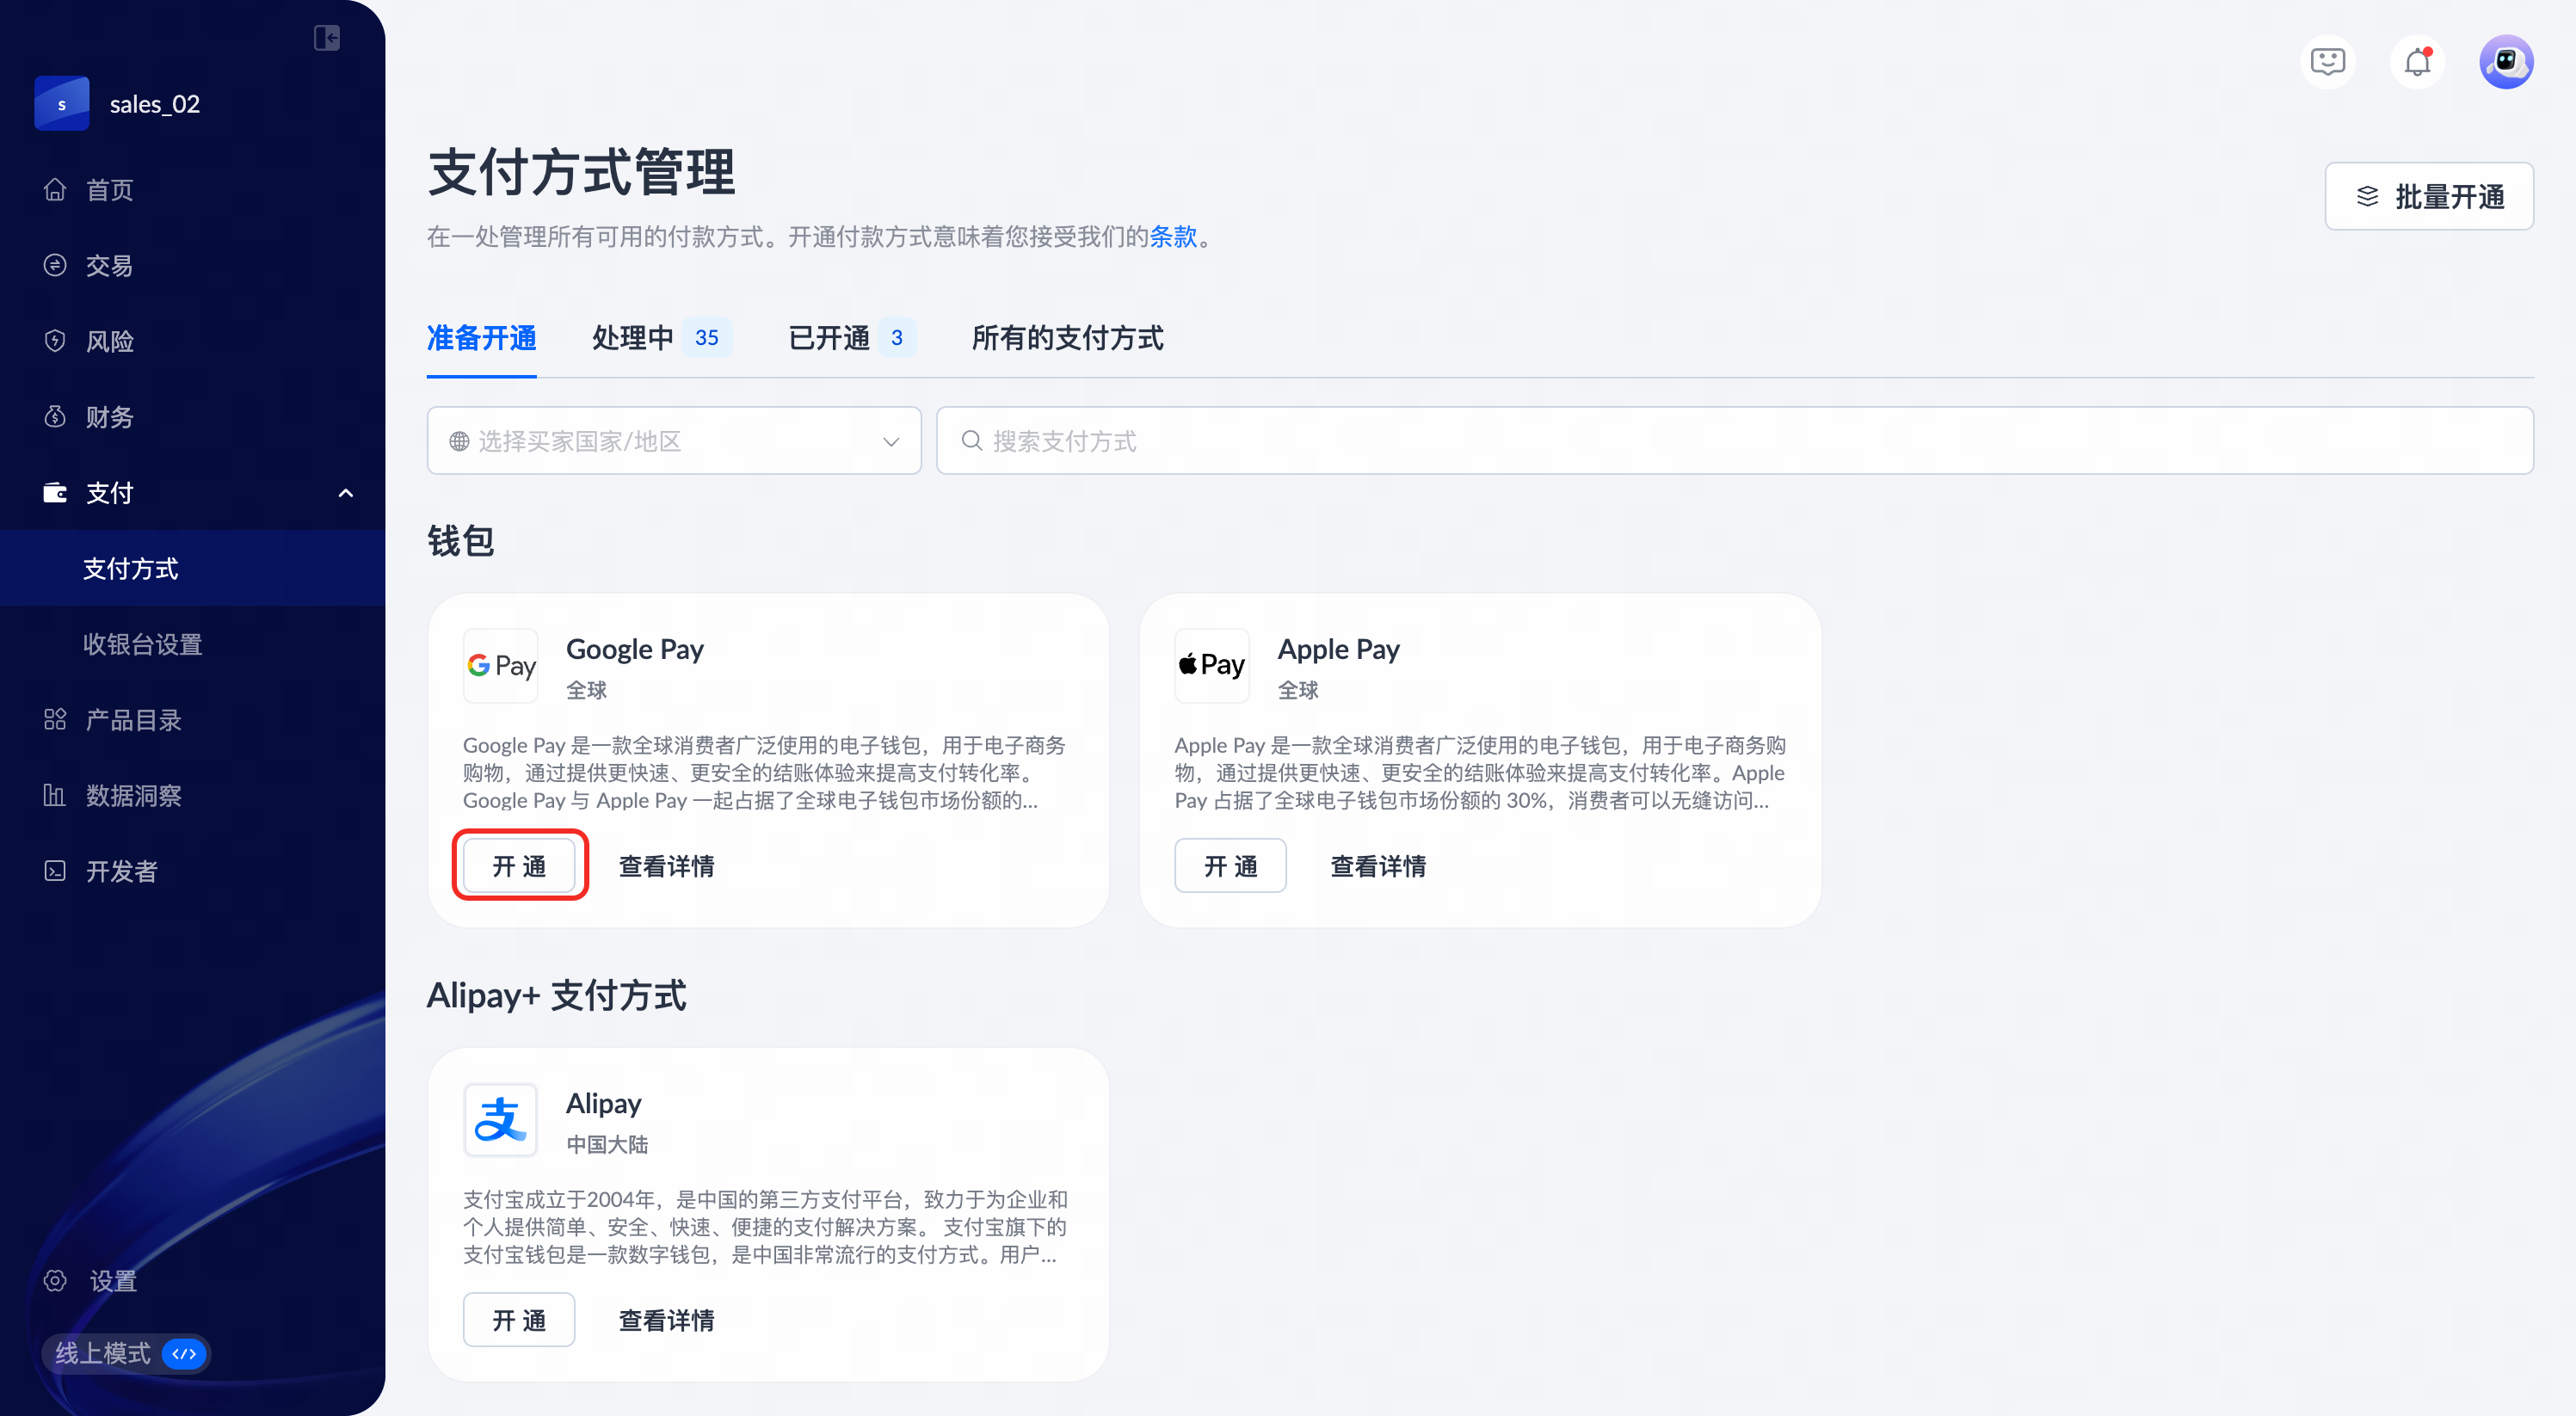Click 开通 for Alipay
This screenshot has width=2576, height=1416.
519,1320
